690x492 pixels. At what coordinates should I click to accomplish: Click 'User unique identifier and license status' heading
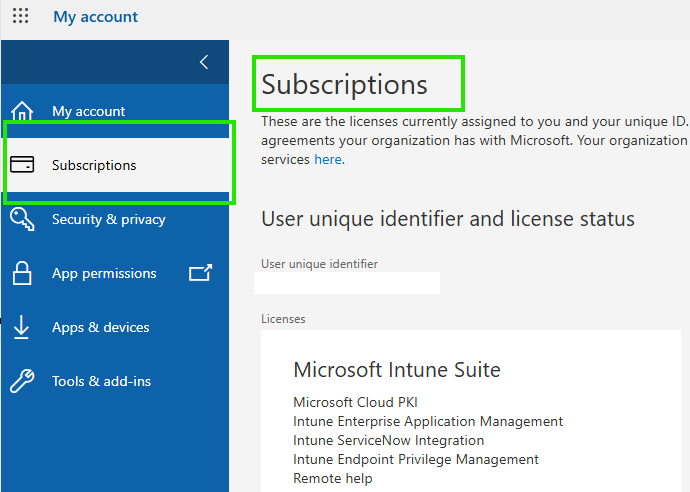pos(448,219)
